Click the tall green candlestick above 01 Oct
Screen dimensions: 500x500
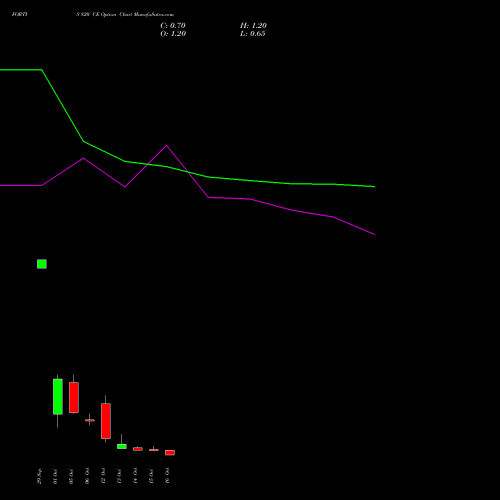58,397
